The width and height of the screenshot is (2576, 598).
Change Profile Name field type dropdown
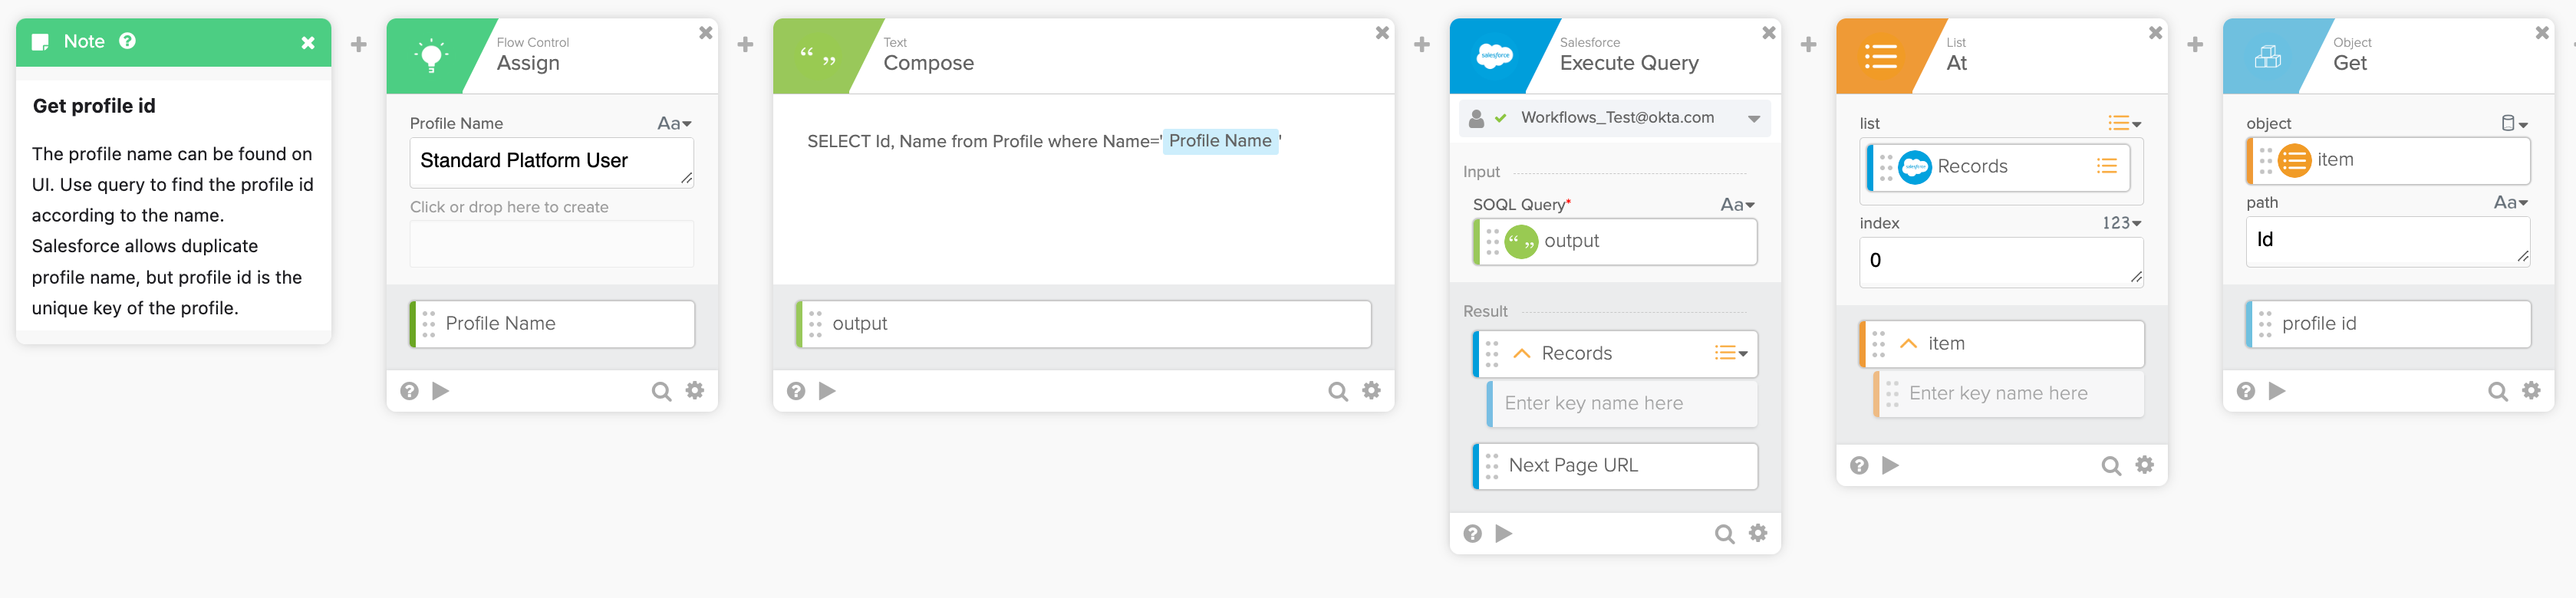click(674, 124)
